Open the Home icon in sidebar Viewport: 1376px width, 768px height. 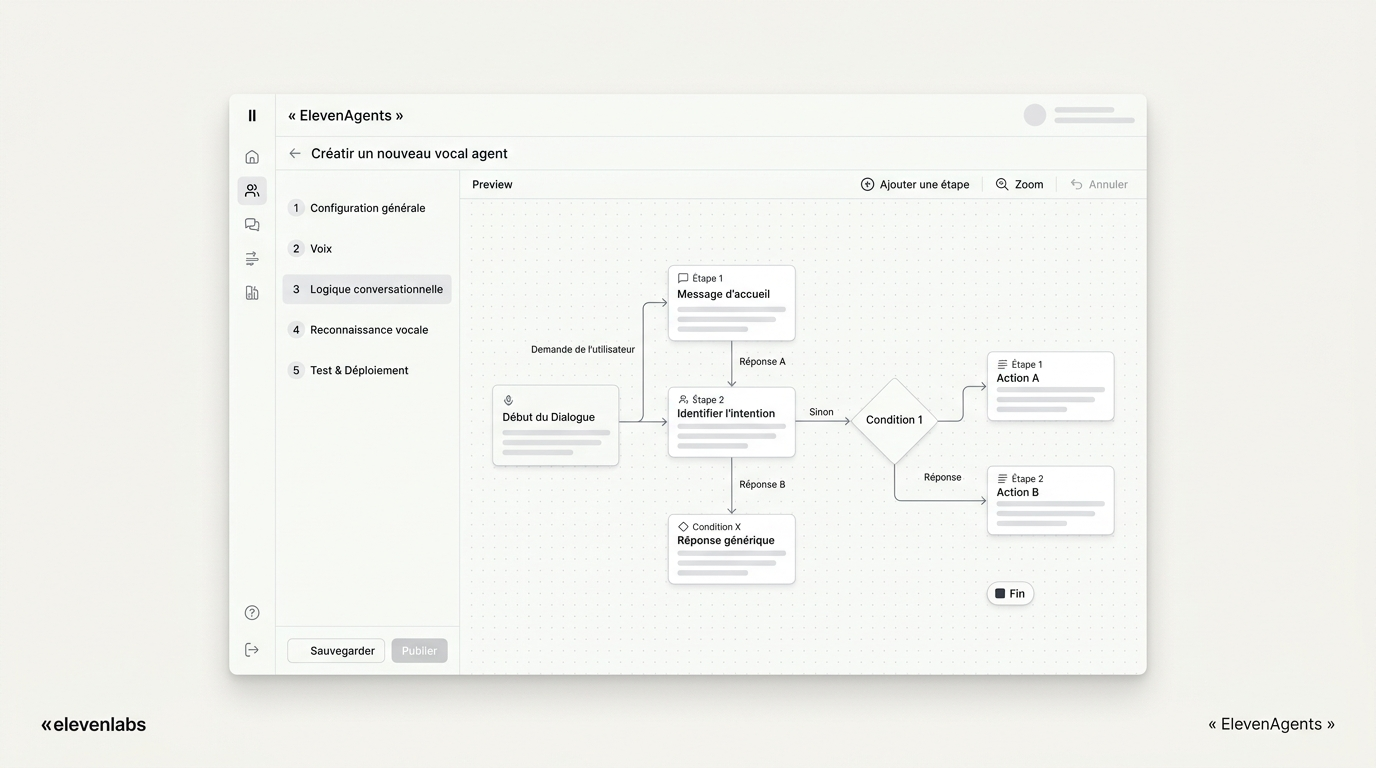(252, 157)
